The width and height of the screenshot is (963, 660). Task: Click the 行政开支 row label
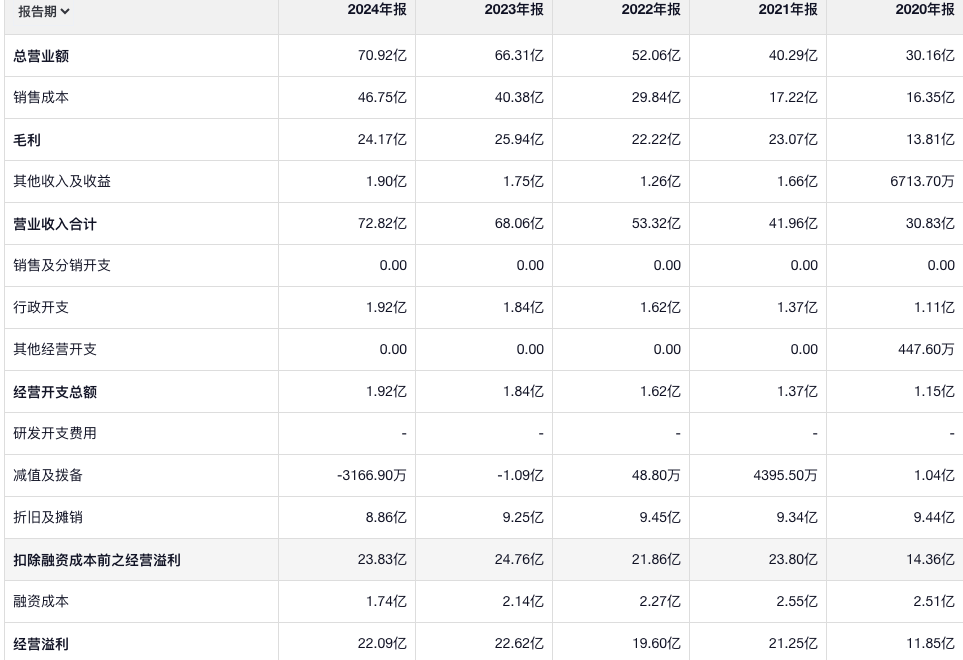pos(41,308)
